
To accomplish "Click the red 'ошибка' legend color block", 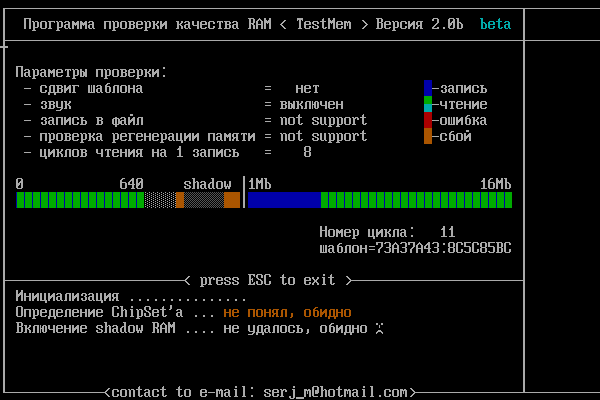I will 428,120.
